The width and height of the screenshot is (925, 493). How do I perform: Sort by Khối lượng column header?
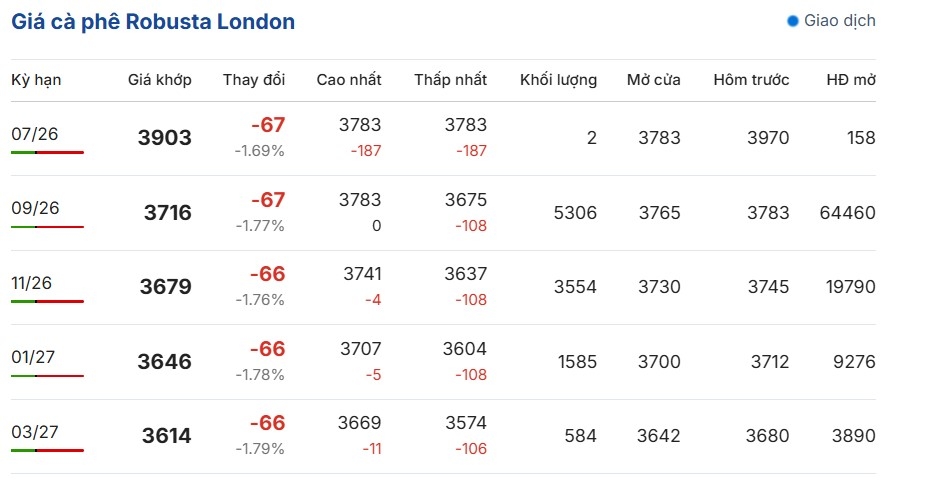(x=559, y=80)
